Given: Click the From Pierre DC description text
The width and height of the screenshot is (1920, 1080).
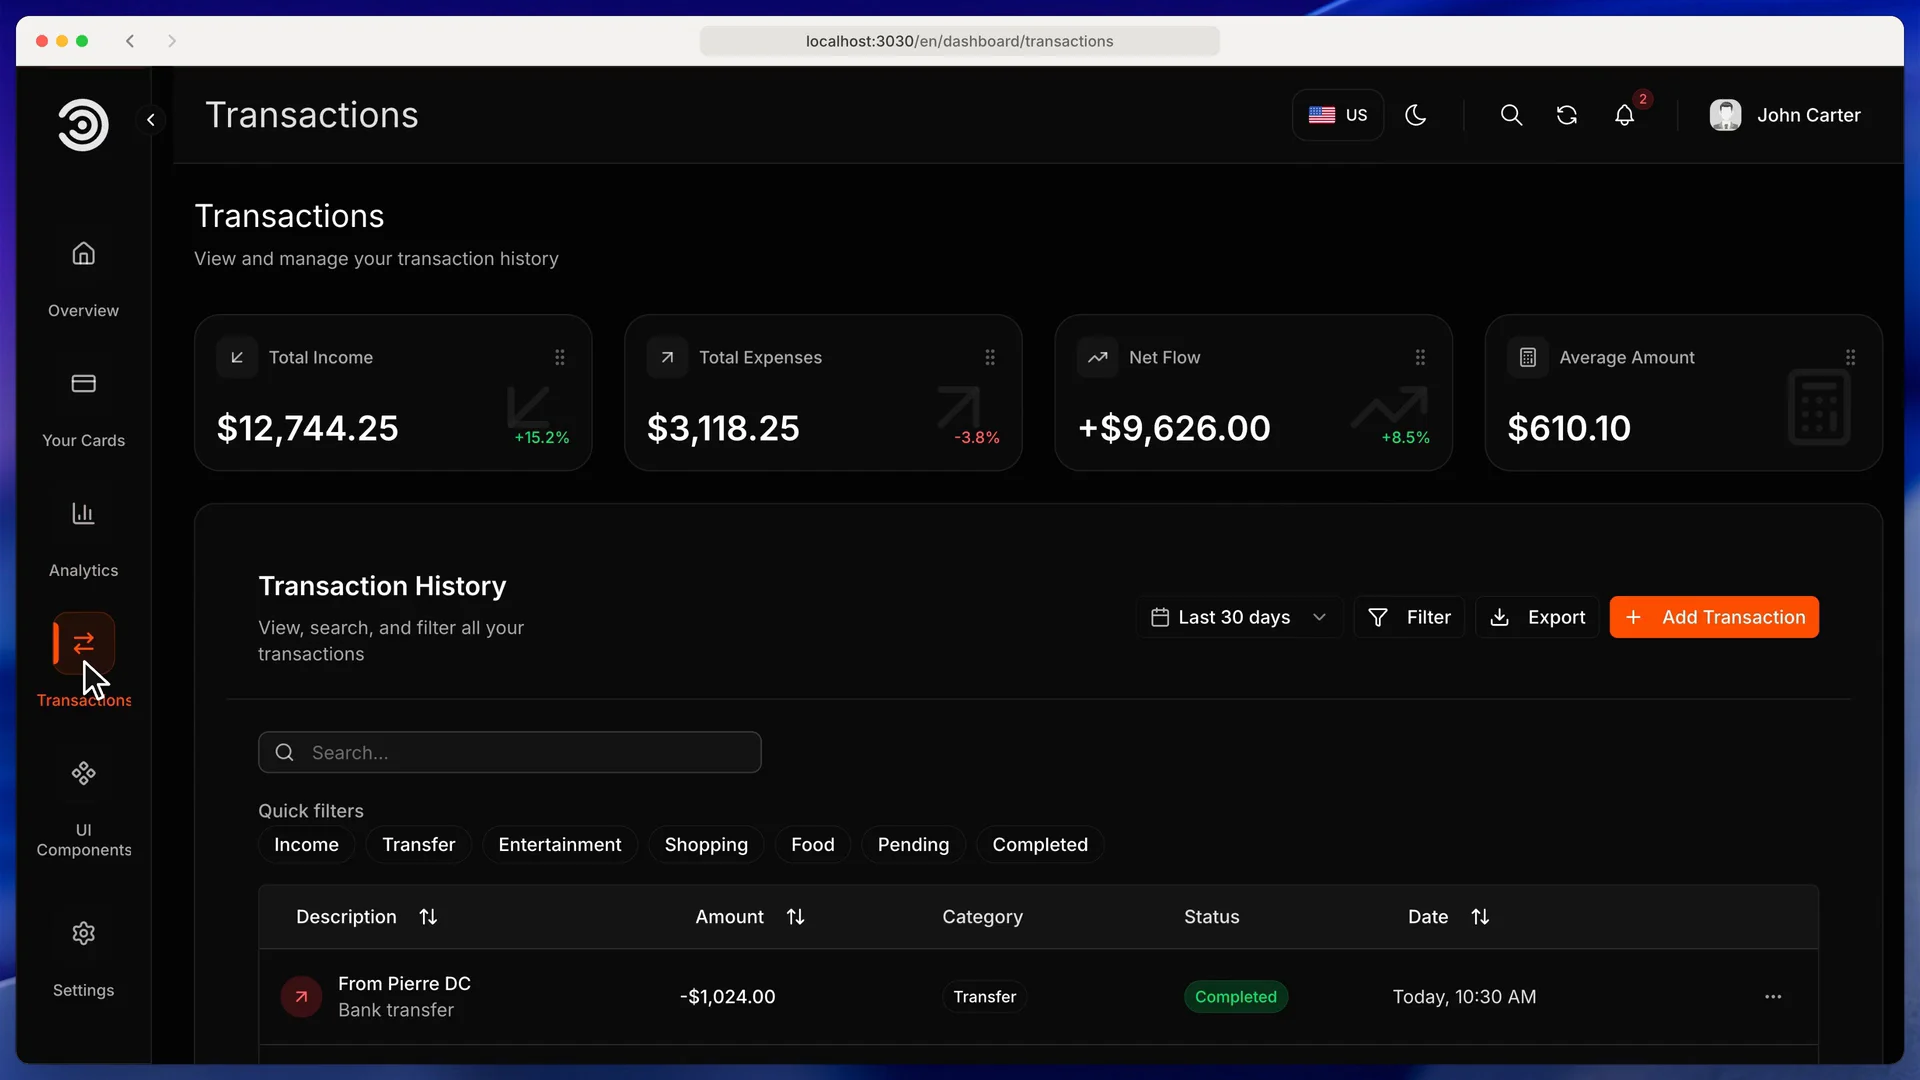Looking at the screenshot, I should click(x=404, y=984).
